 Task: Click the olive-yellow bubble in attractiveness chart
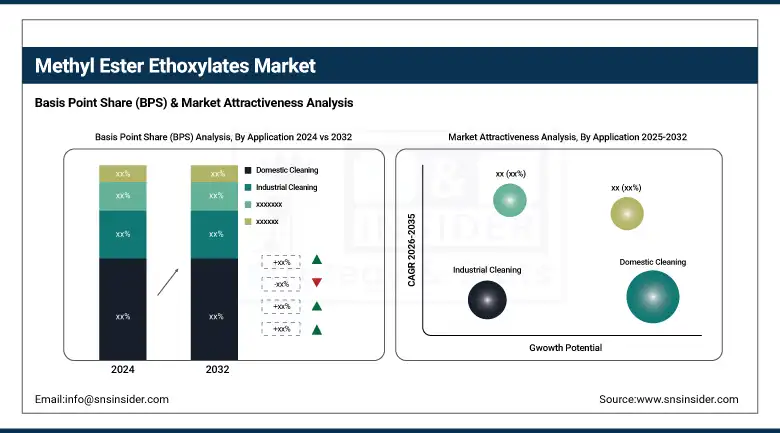627,213
